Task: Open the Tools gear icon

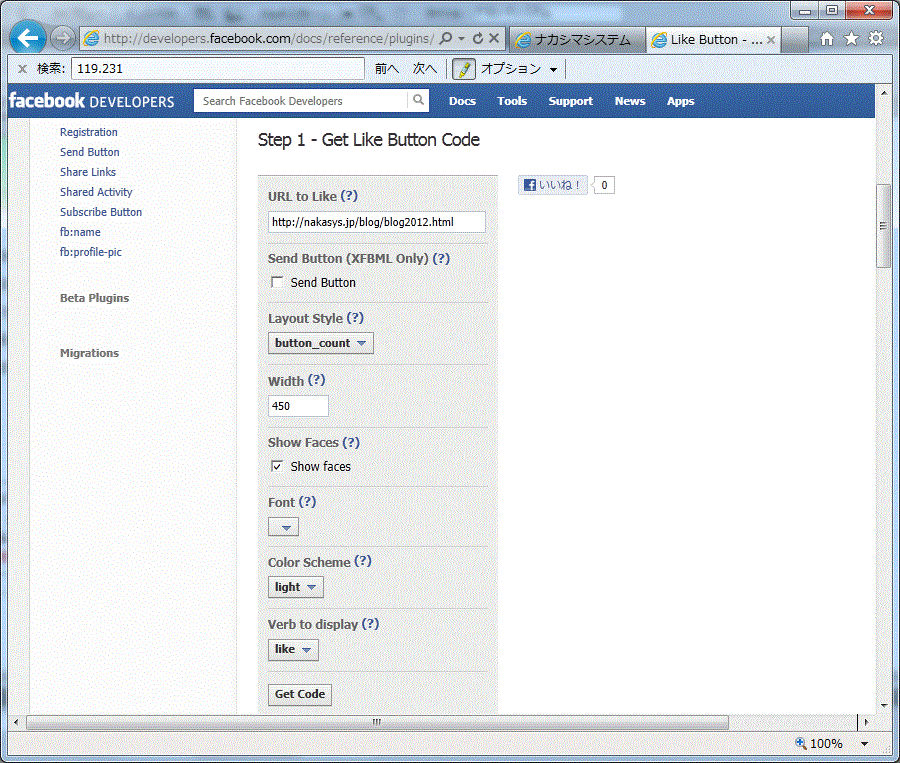Action: click(876, 39)
